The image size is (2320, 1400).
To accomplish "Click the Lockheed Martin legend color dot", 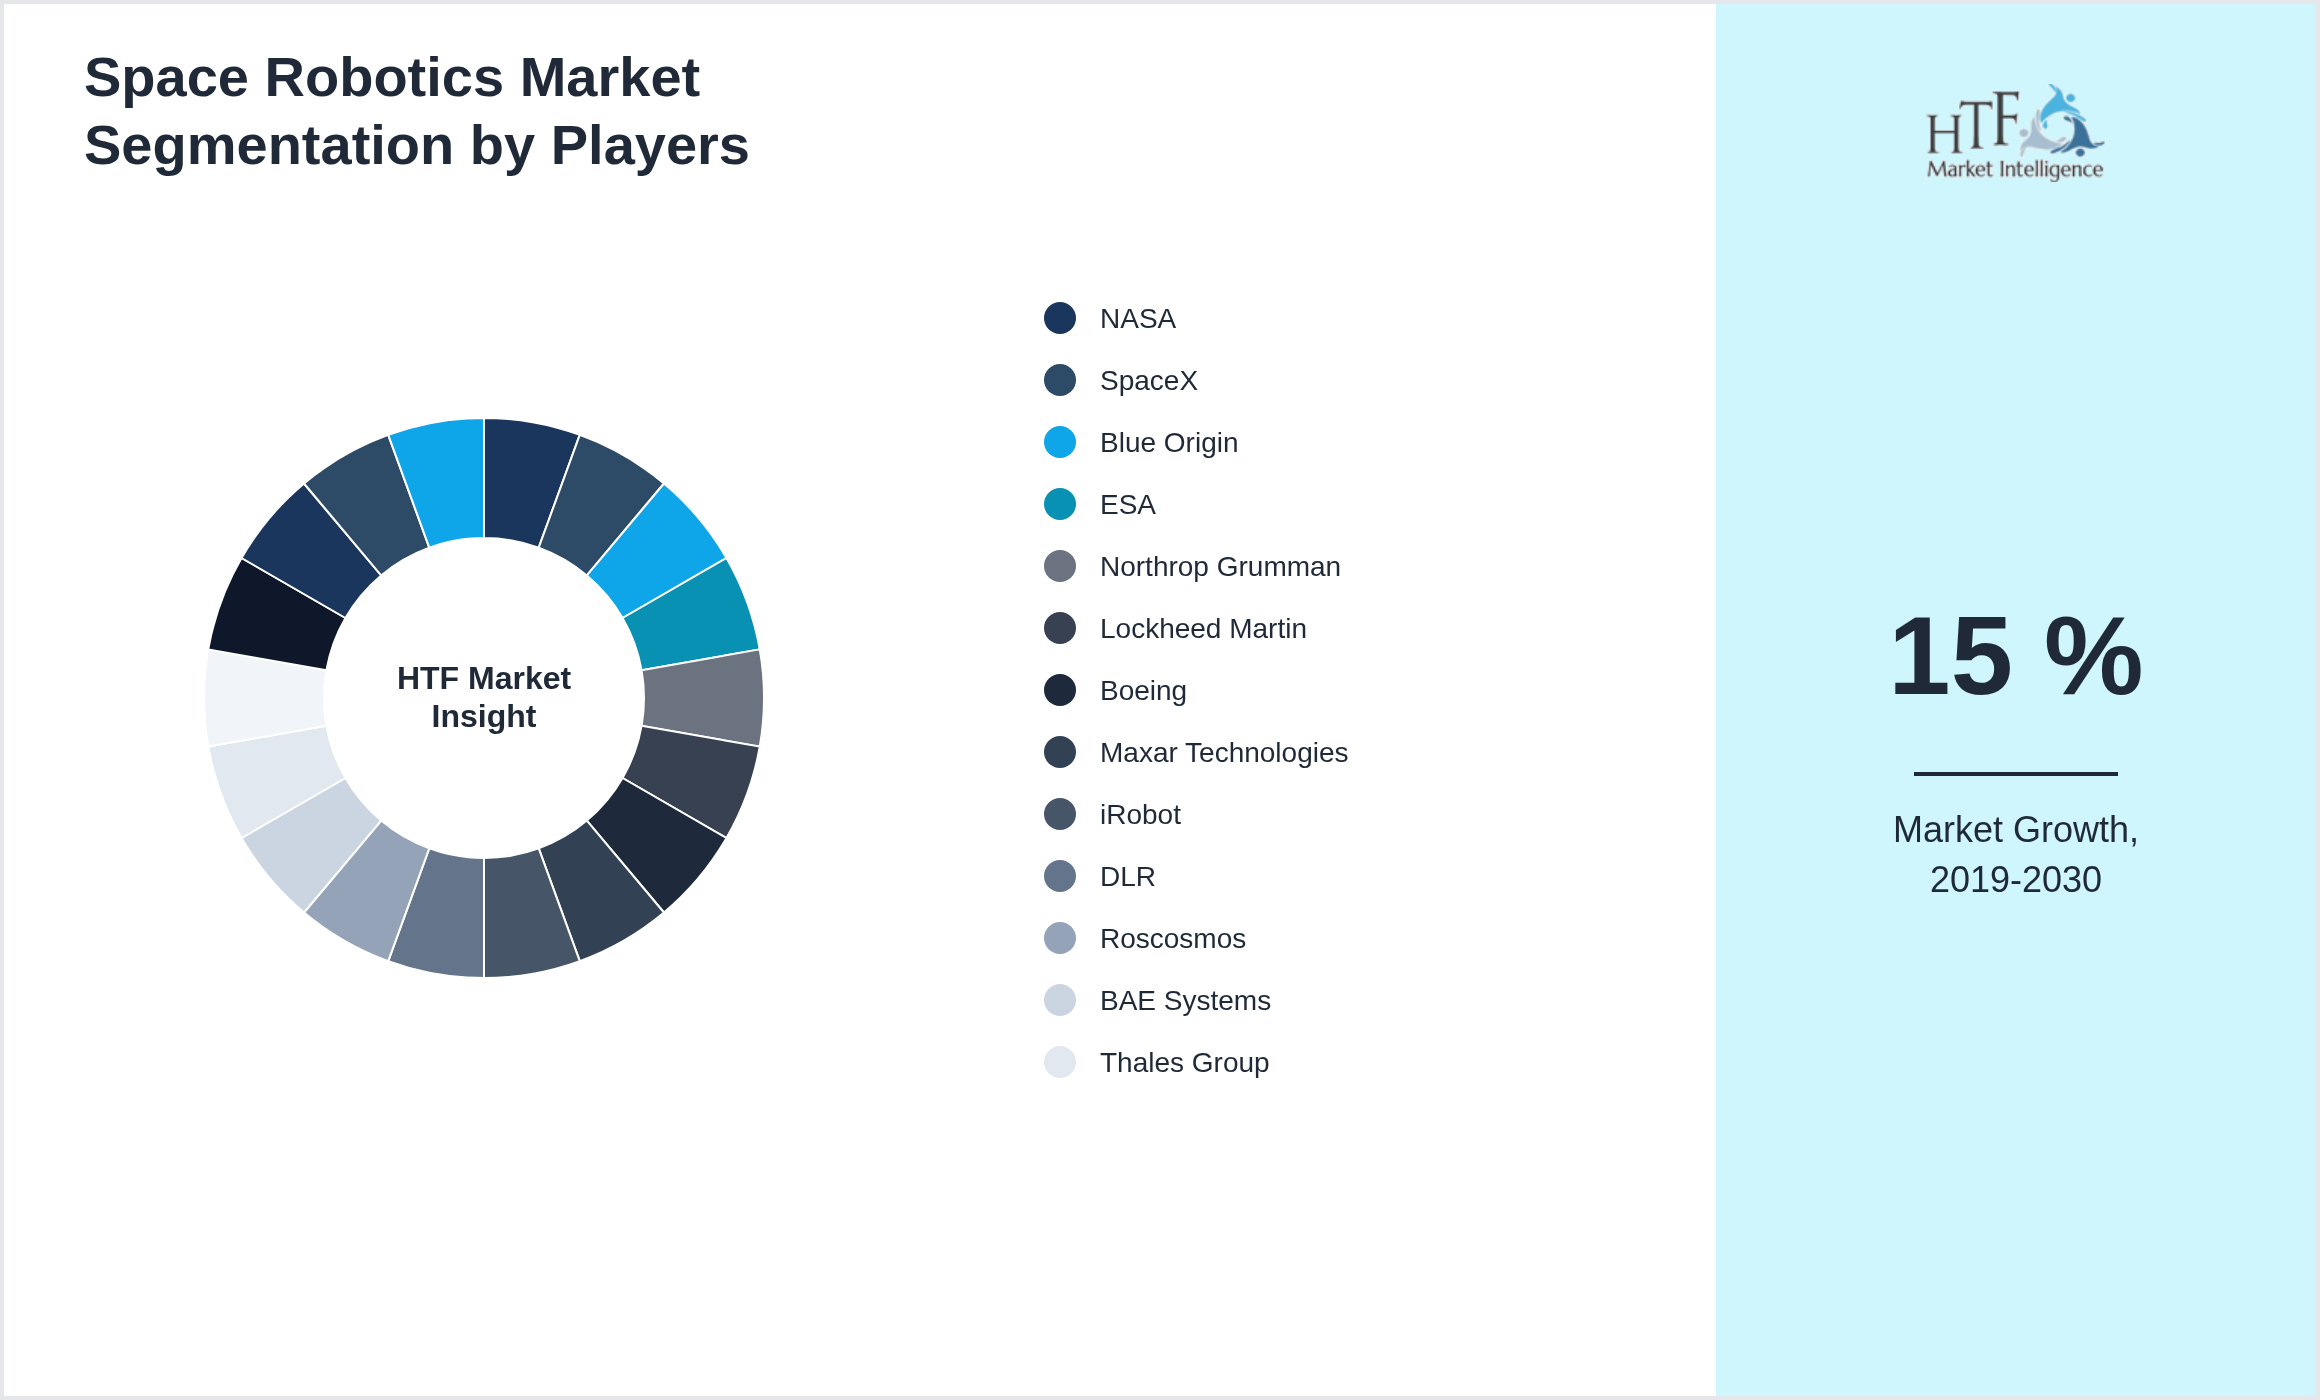I will [x=1060, y=628].
